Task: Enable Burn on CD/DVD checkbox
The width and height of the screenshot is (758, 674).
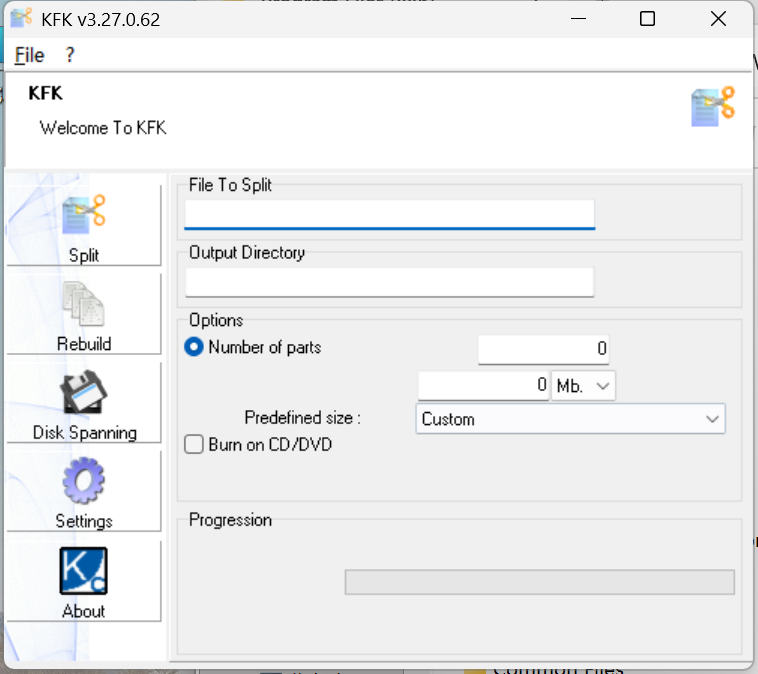Action: 195,445
